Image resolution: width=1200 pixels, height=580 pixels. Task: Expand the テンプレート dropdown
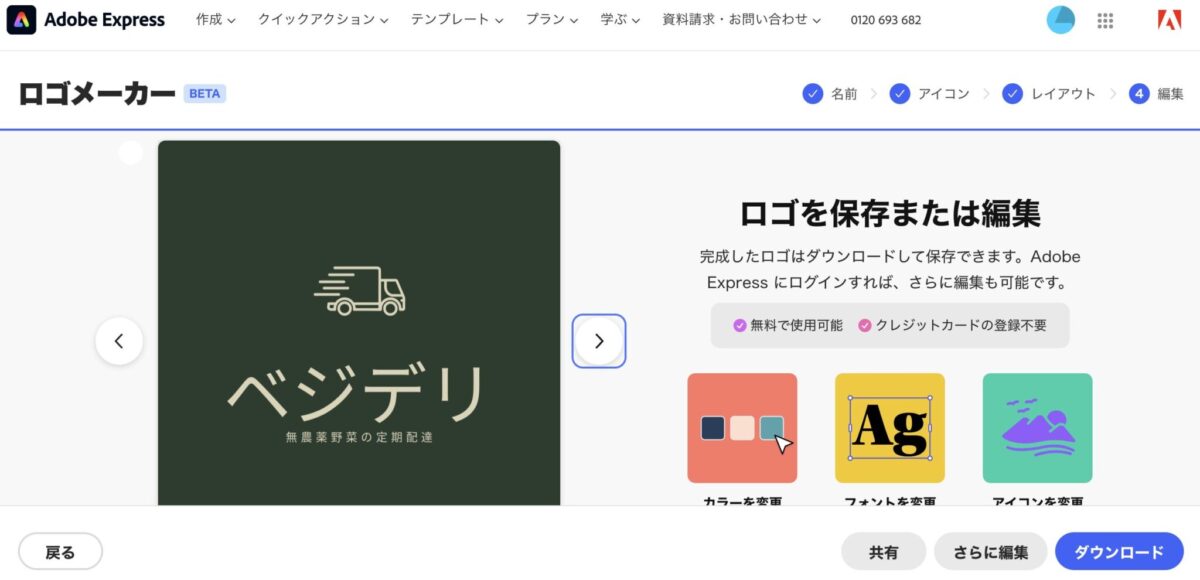457,20
